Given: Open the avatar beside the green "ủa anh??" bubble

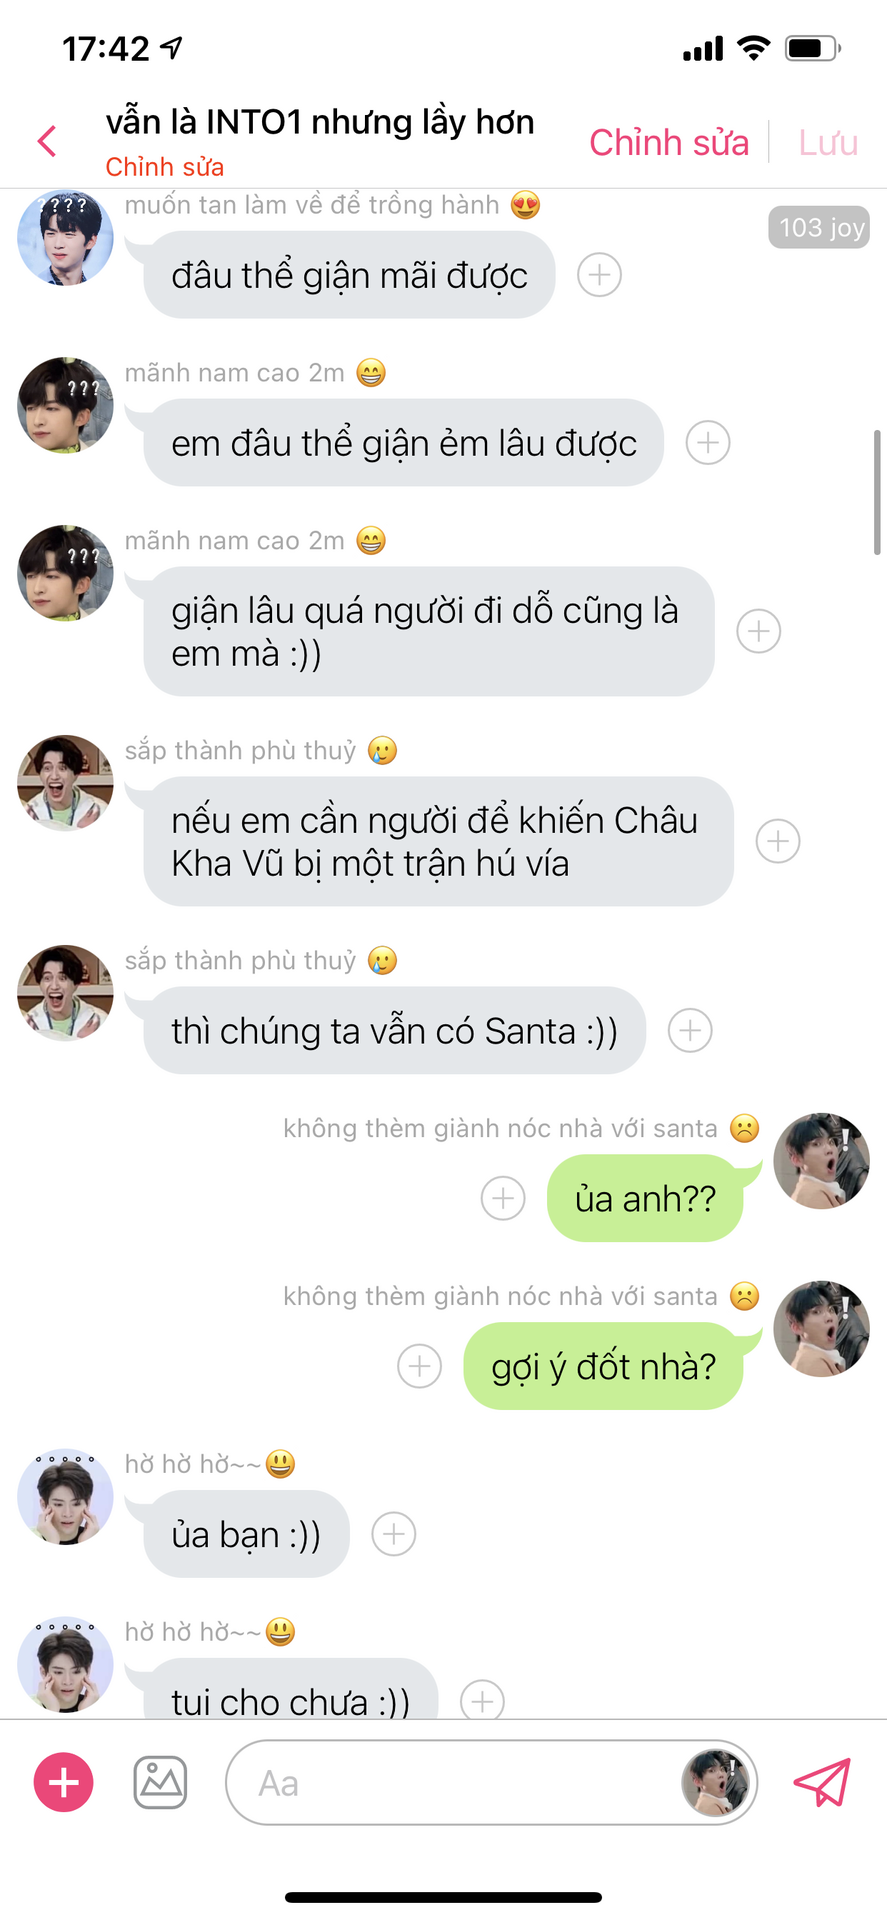Looking at the screenshot, I should tap(821, 1161).
